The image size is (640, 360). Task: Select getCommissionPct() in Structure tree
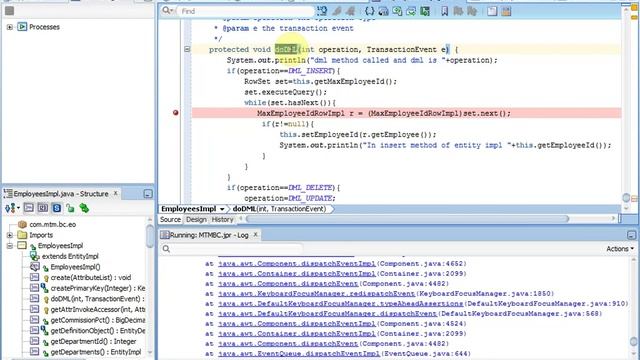click(x=98, y=320)
